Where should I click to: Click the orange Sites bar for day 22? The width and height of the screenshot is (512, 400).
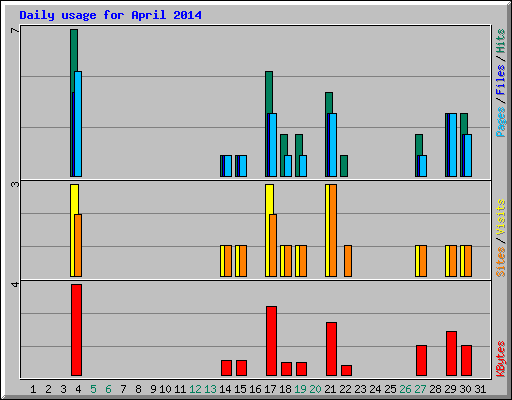coord(348,261)
